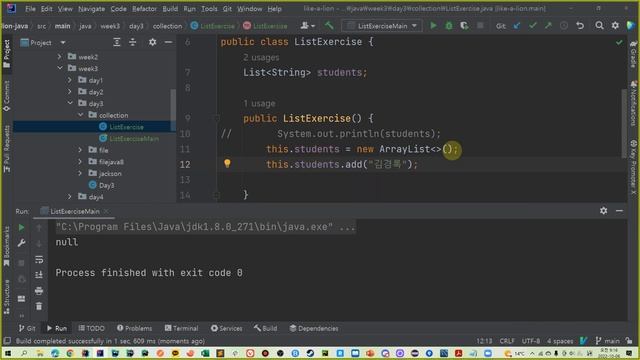Open the Dependencies tool window tab
The width and height of the screenshot is (640, 360).
pos(314,328)
